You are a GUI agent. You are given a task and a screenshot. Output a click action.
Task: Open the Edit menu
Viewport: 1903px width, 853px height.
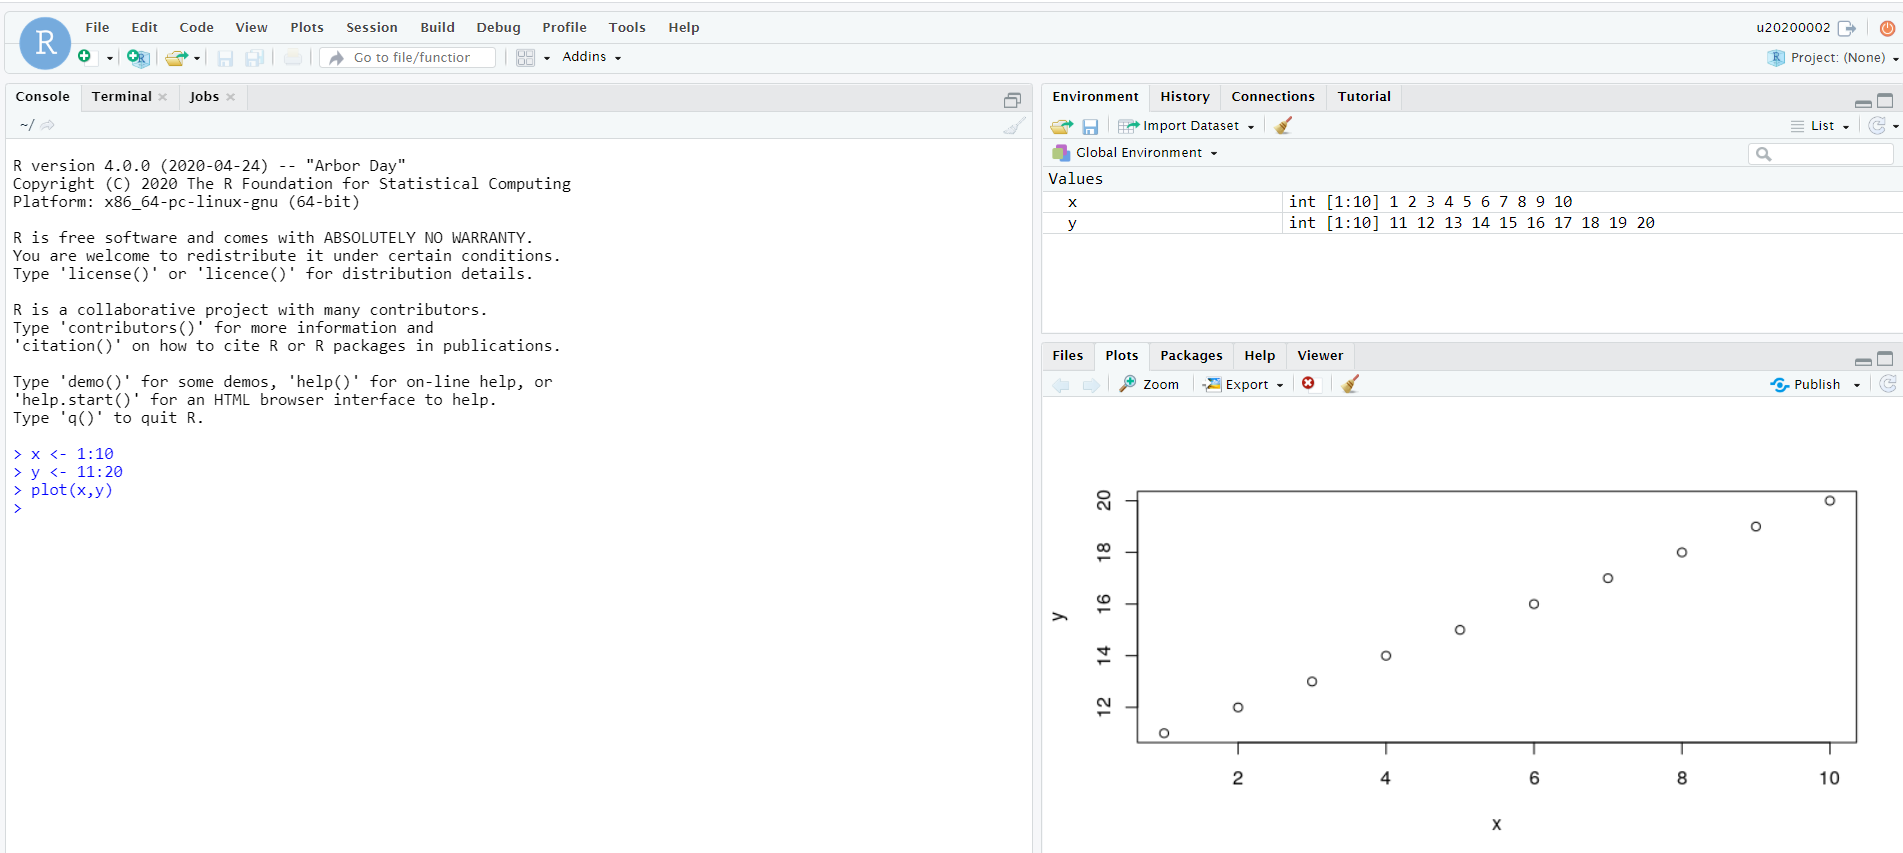point(144,27)
